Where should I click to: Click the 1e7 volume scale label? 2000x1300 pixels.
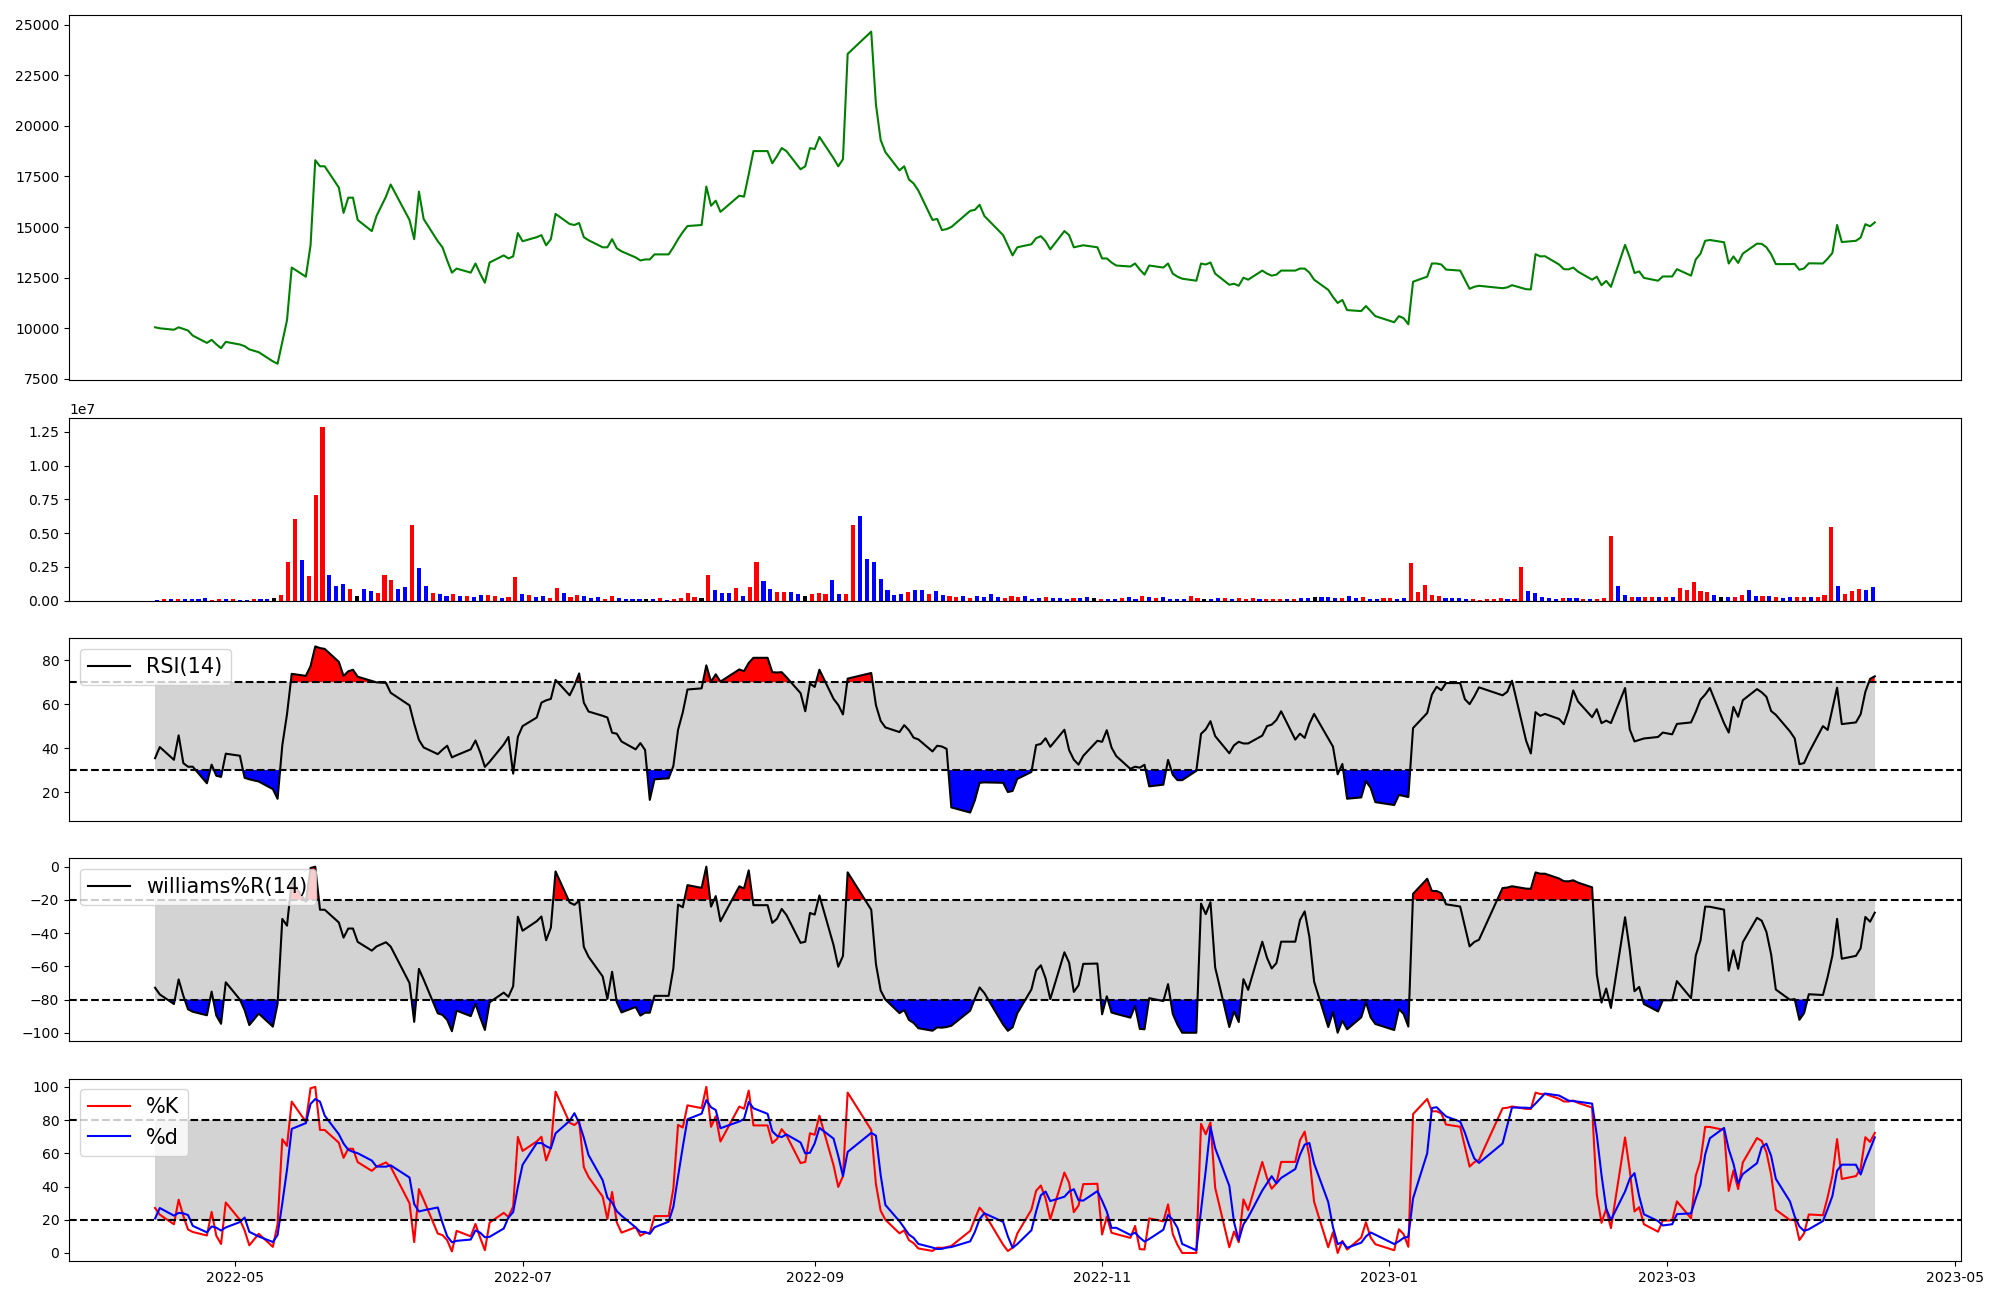82,409
